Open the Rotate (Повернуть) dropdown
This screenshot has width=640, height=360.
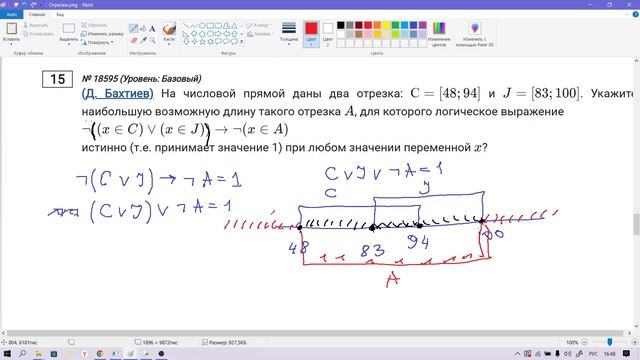point(97,42)
